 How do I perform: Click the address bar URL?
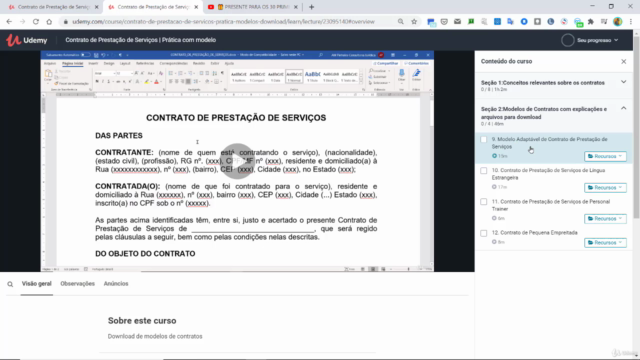tap(223, 22)
